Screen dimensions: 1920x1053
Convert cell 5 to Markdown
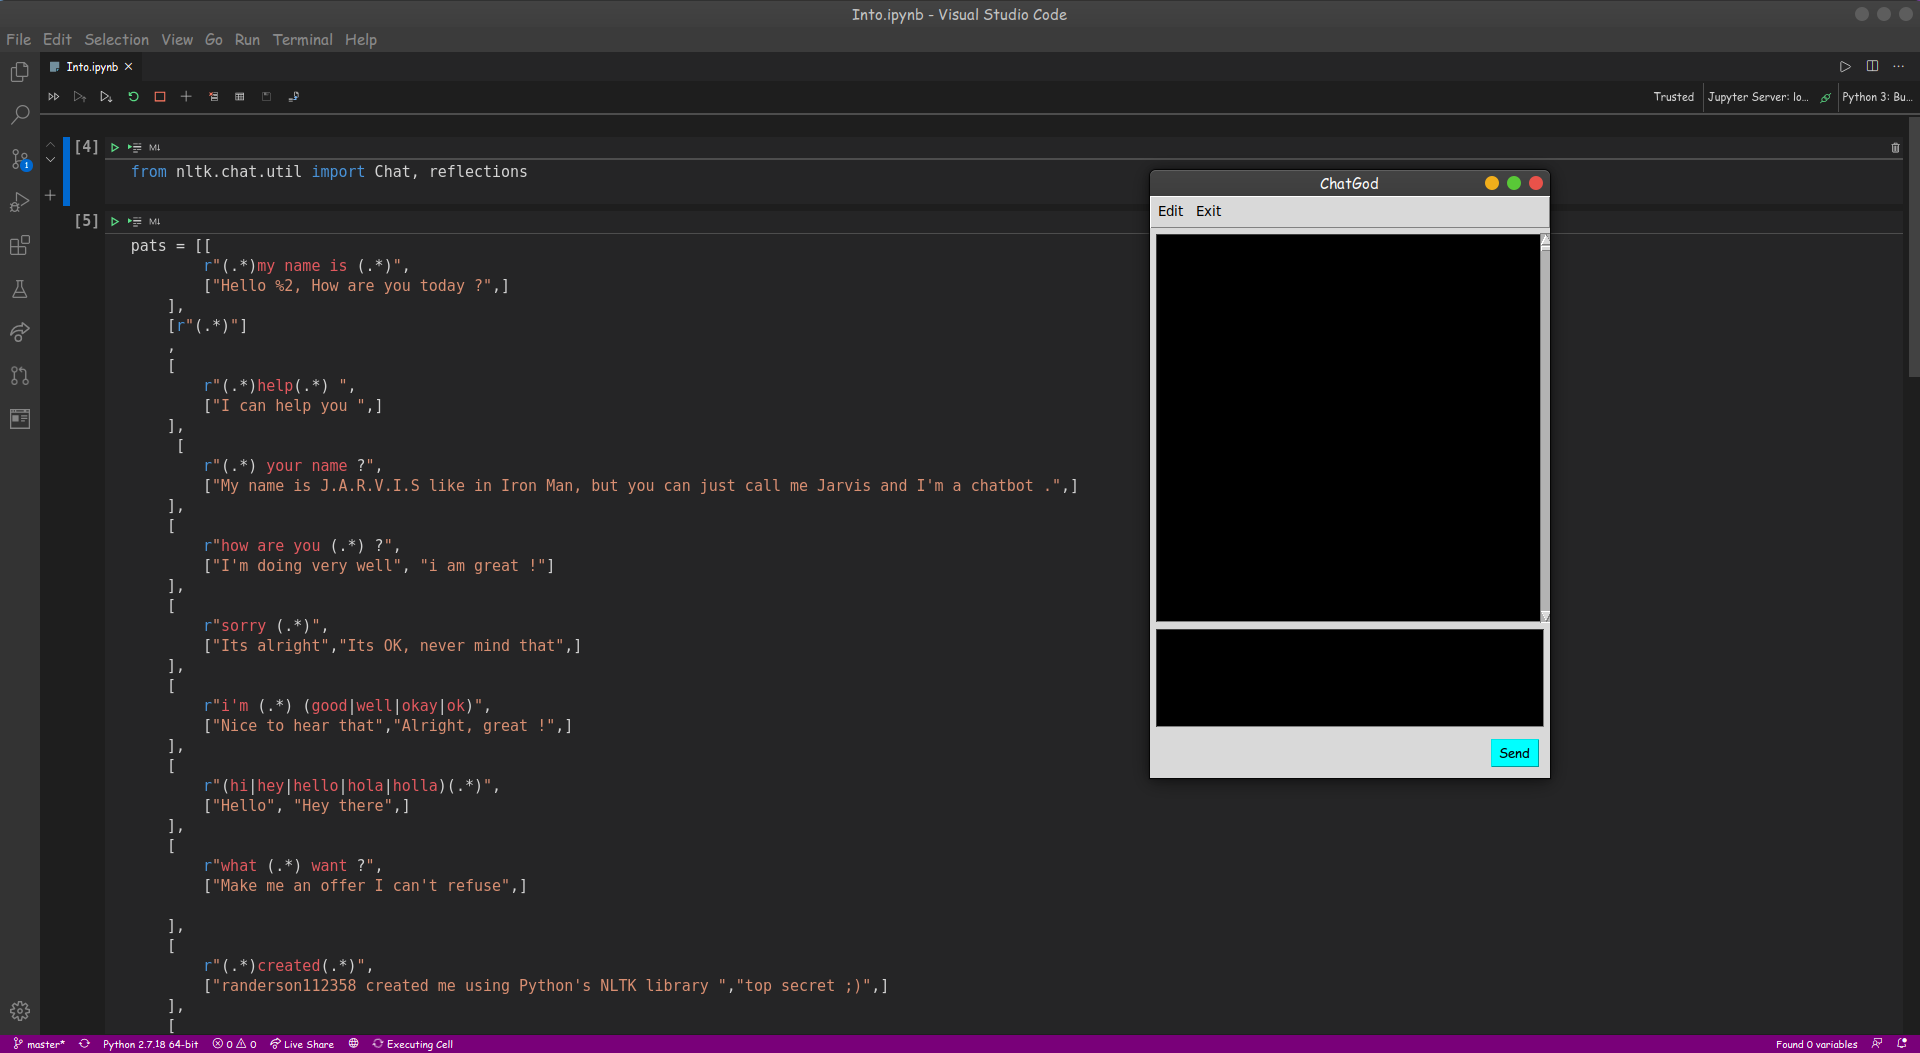pyautogui.click(x=155, y=222)
